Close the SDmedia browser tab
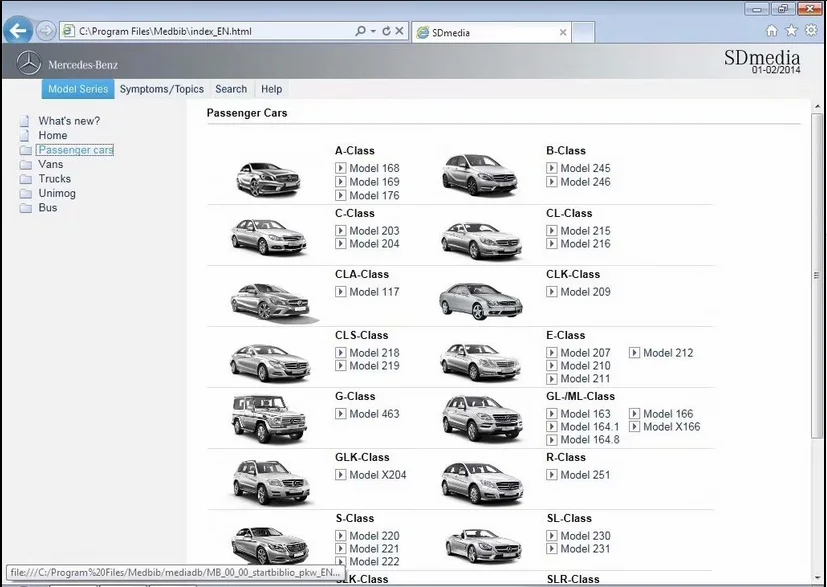Viewport: 827px width, 587px height. pos(563,32)
